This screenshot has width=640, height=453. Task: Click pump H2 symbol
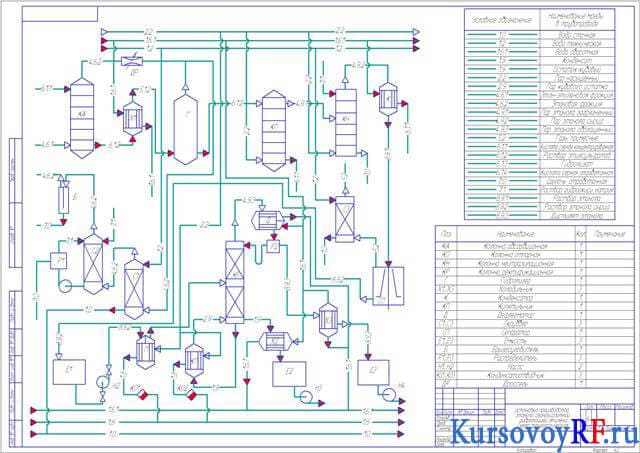[102, 382]
